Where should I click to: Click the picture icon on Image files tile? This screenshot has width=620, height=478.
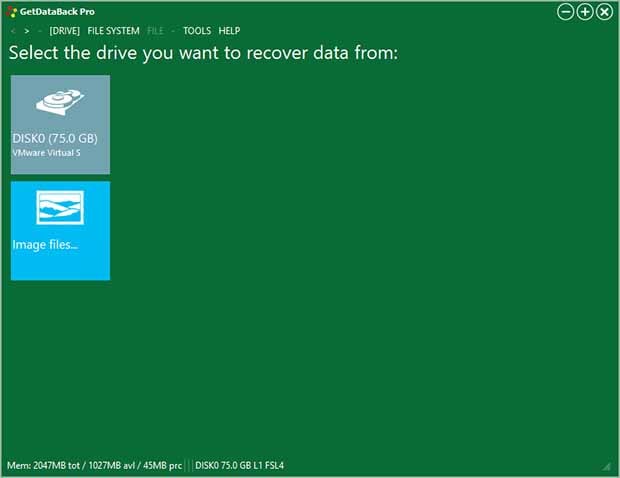[60, 208]
